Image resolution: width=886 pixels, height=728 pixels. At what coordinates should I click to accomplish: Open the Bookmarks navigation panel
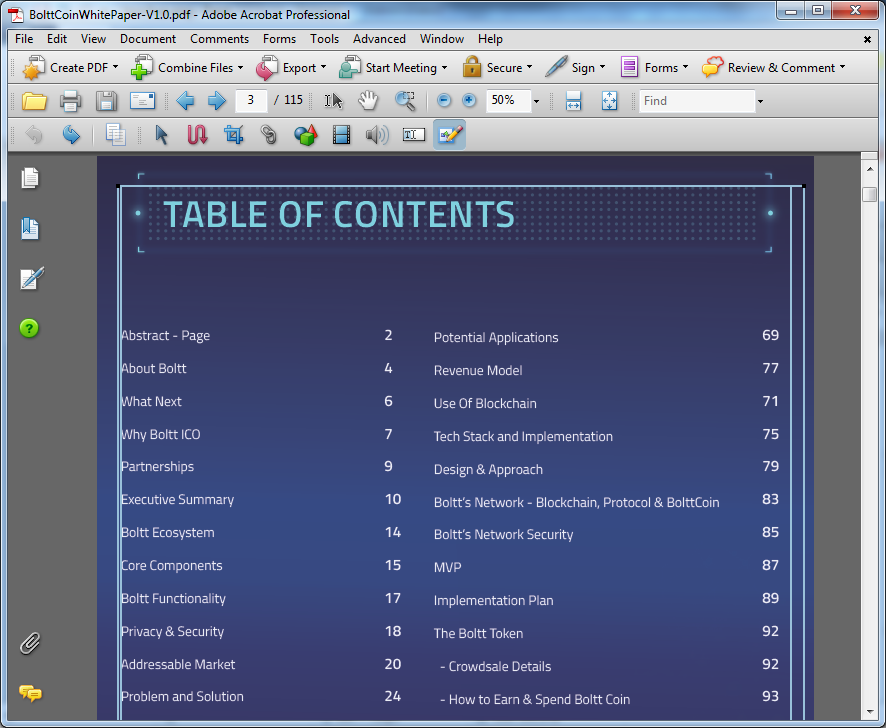point(30,229)
